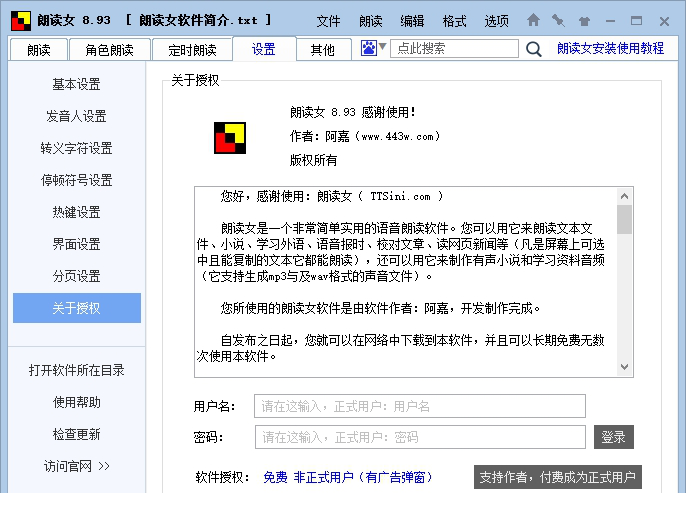Open 分页设置 in the sidebar
The image size is (686, 512).
[77, 276]
